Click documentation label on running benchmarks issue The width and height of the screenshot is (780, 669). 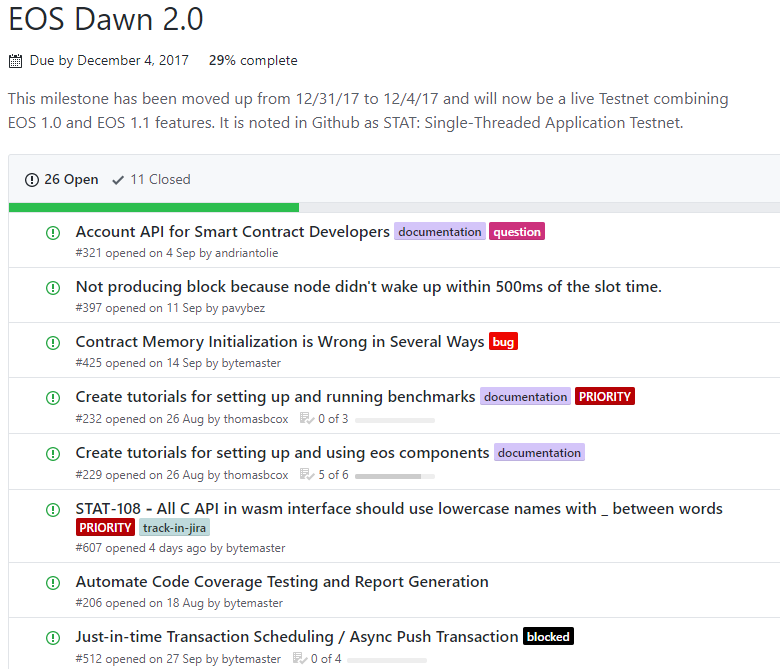click(x=525, y=396)
